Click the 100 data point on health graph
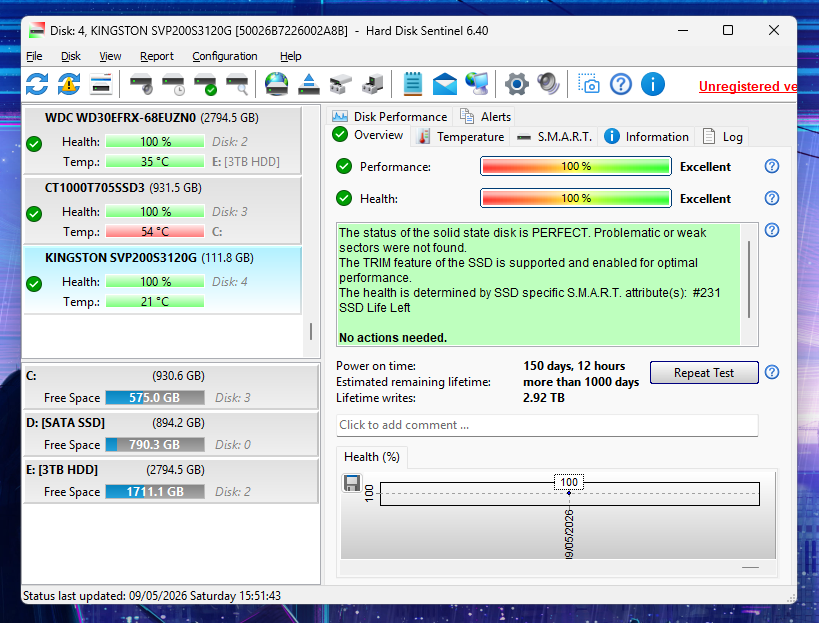 point(569,492)
